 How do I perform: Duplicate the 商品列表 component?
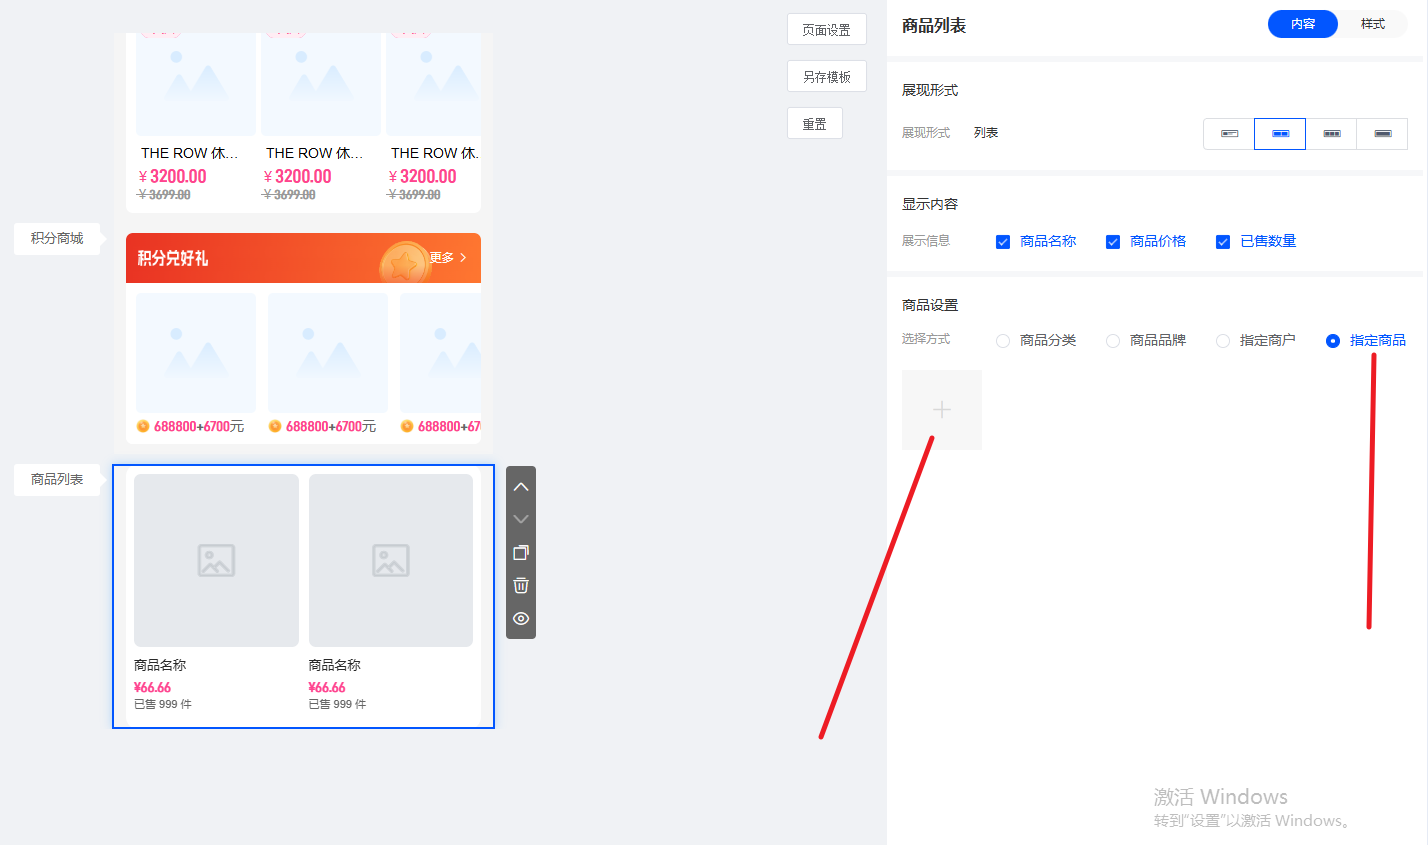521,553
